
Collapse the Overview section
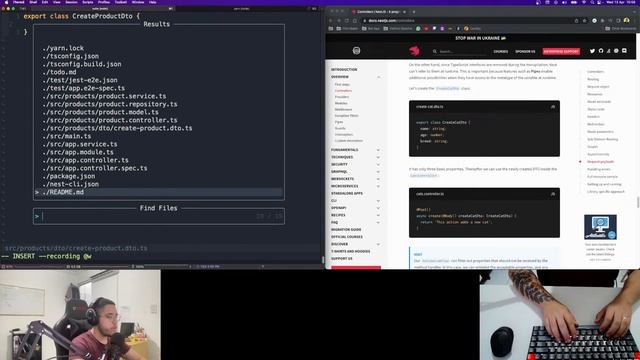(x=378, y=77)
